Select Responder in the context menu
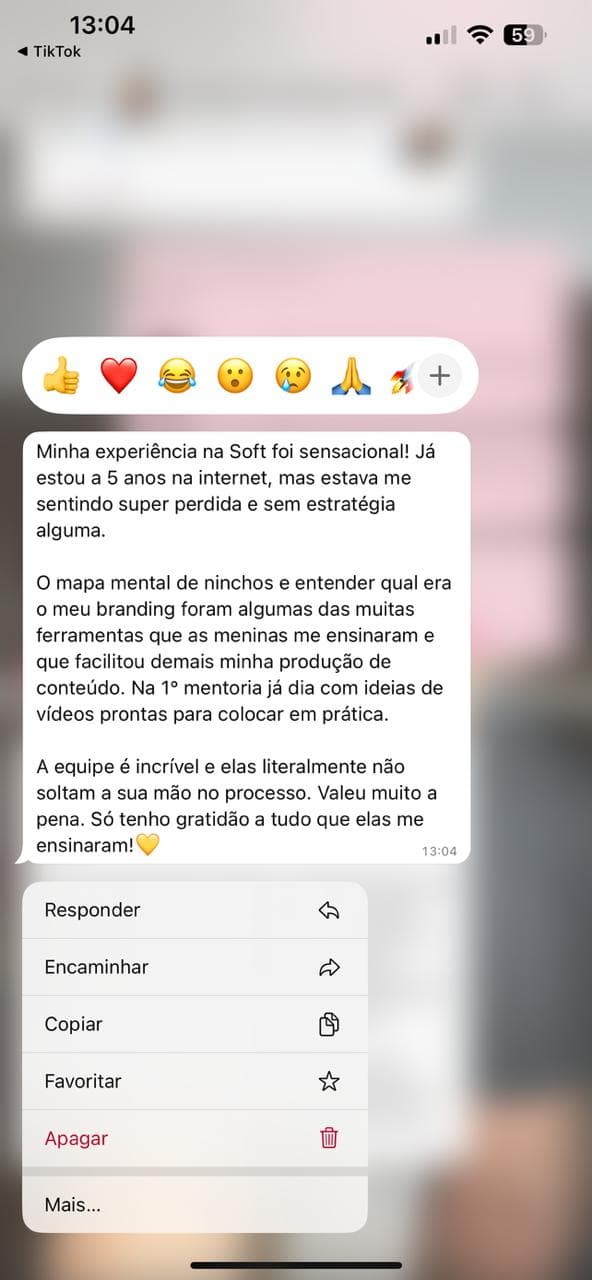This screenshot has height=1280, width=592. [195, 910]
